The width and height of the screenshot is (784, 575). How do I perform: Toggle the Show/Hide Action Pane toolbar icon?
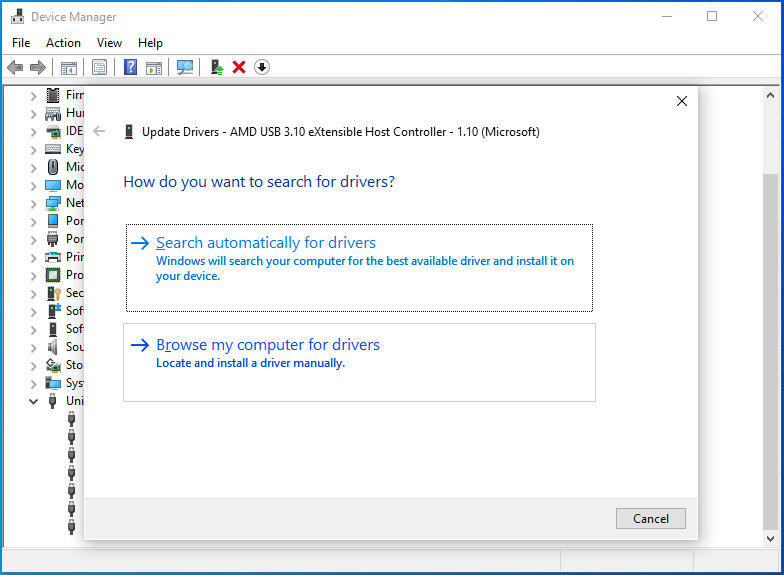click(x=154, y=68)
